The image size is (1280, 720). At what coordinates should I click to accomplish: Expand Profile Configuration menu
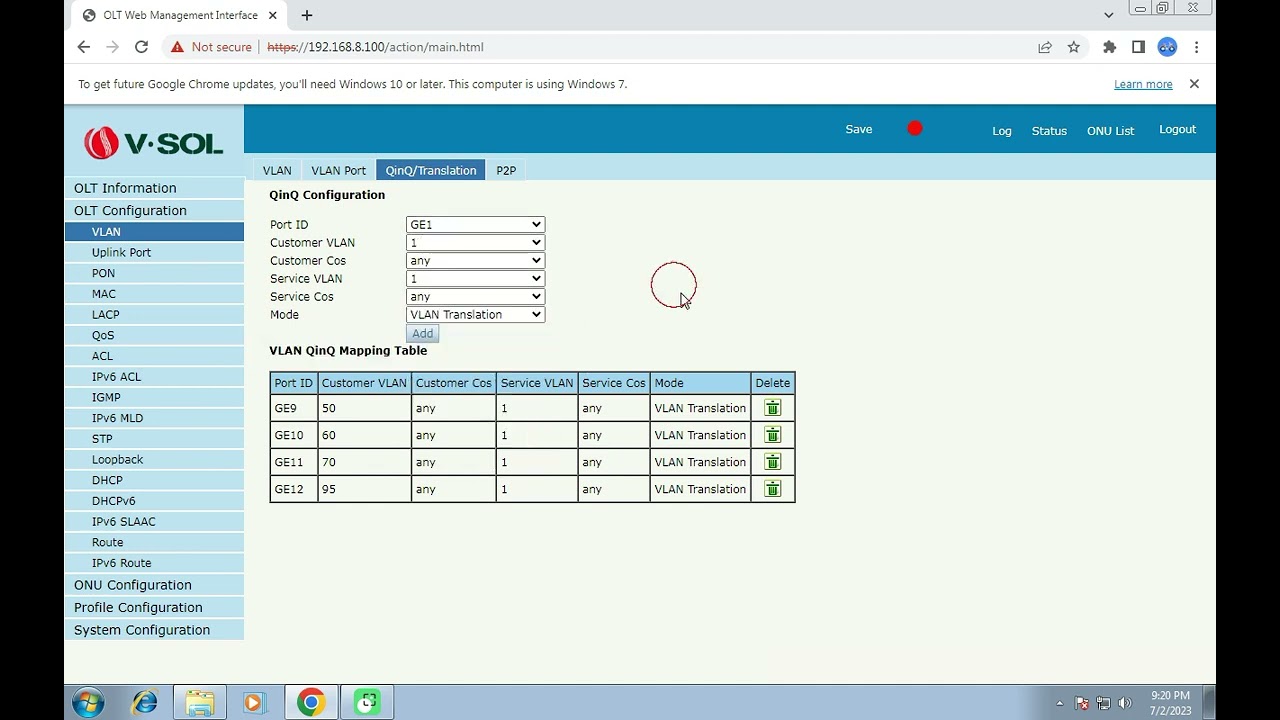pos(154,608)
